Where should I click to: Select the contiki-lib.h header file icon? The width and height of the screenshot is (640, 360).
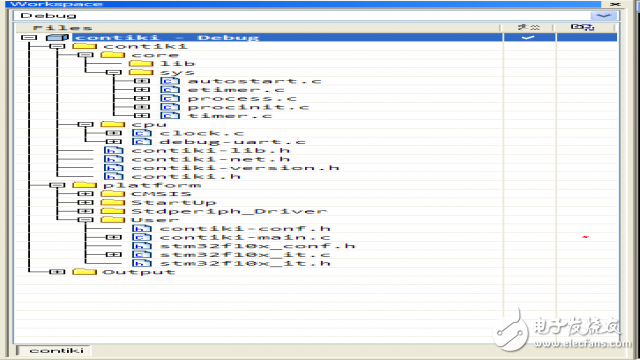(113, 150)
